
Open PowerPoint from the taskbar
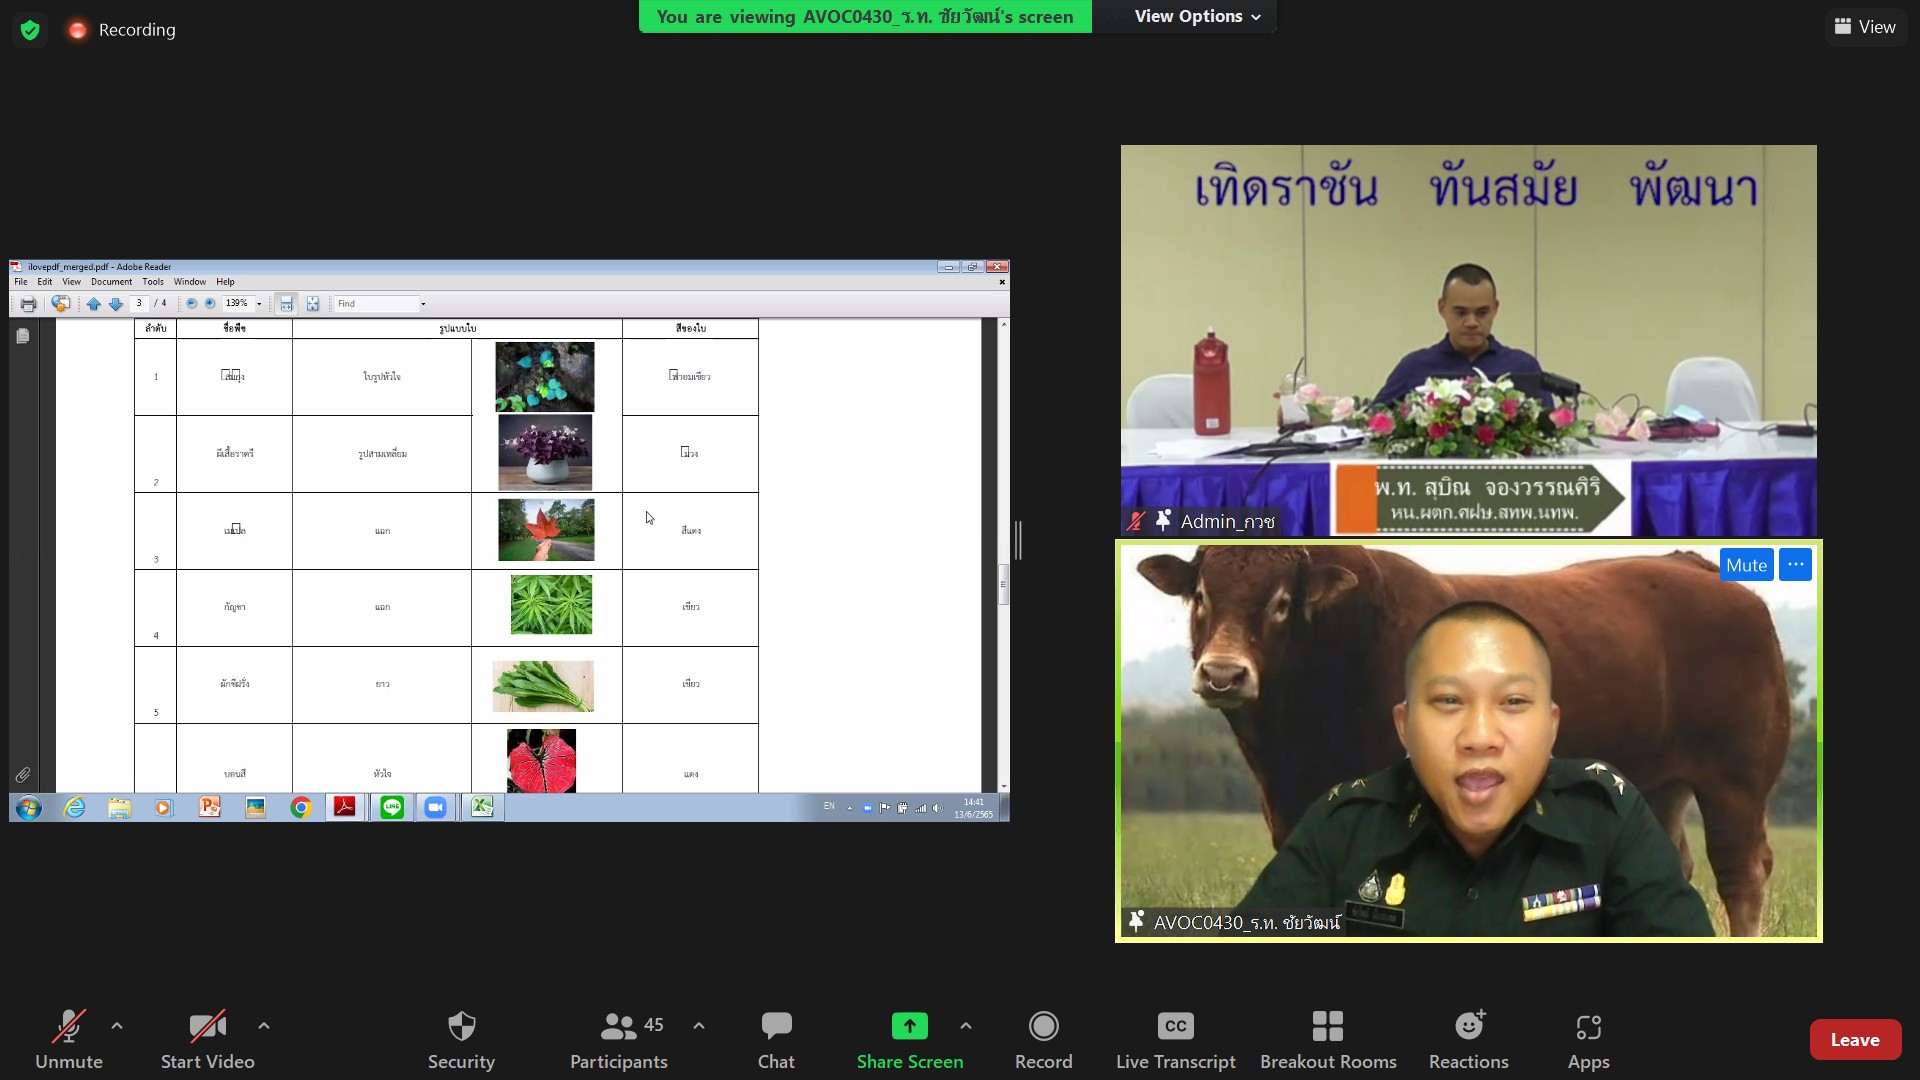(x=210, y=807)
